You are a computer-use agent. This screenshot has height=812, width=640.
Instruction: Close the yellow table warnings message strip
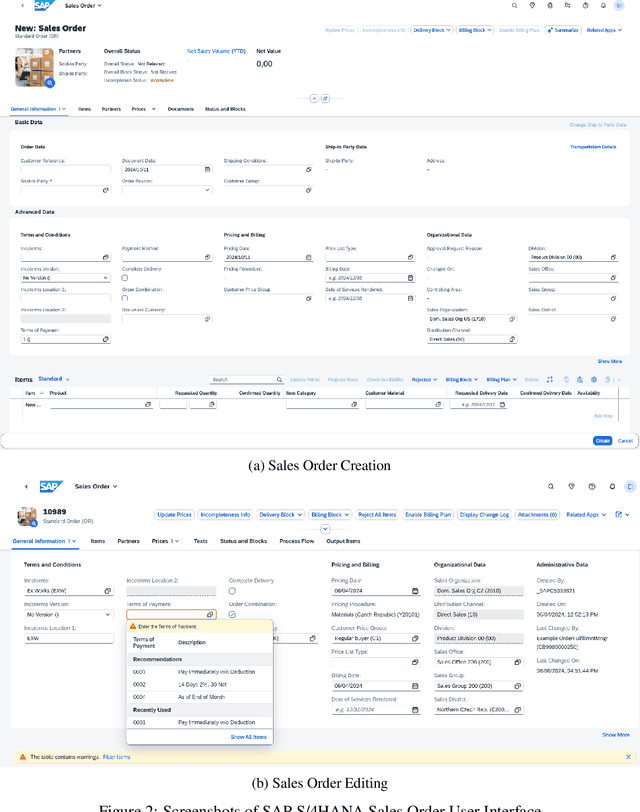(628, 757)
